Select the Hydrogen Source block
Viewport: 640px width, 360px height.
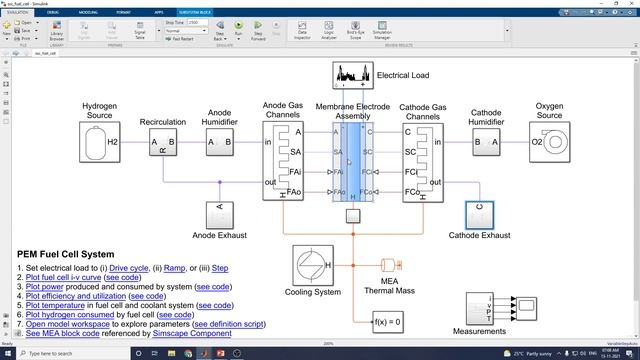(100, 142)
